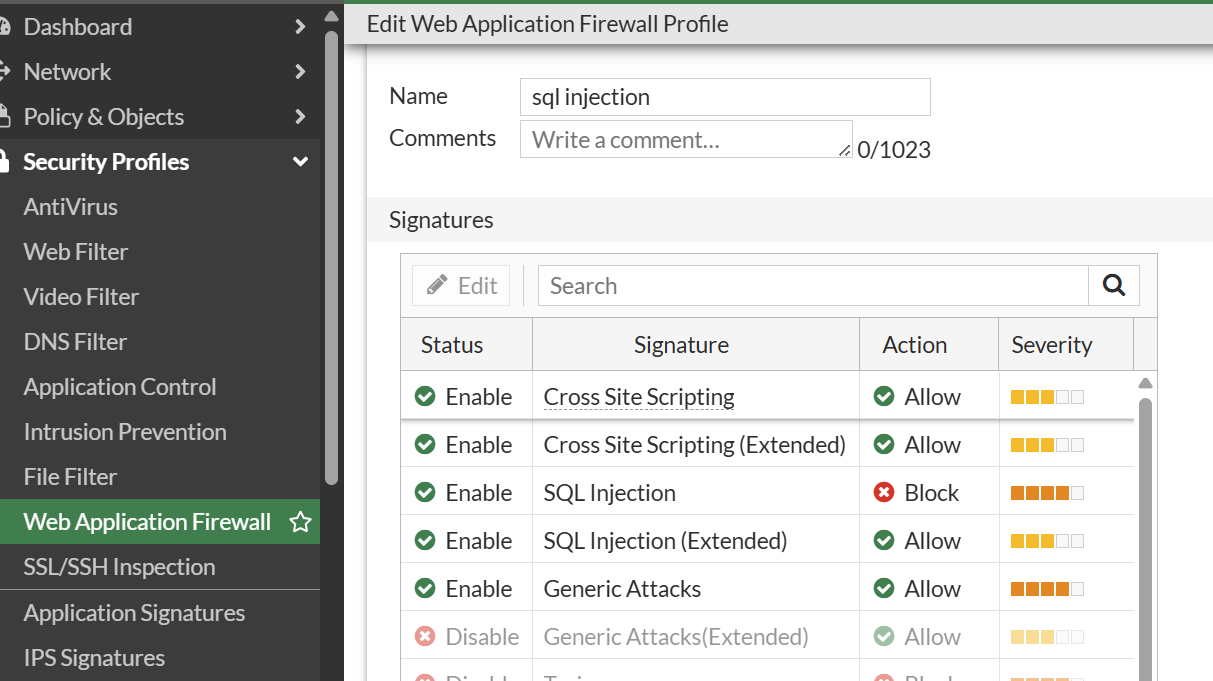The width and height of the screenshot is (1213, 681).
Task: Click the Dashboard icon in the sidebar
Action: (x=4, y=27)
